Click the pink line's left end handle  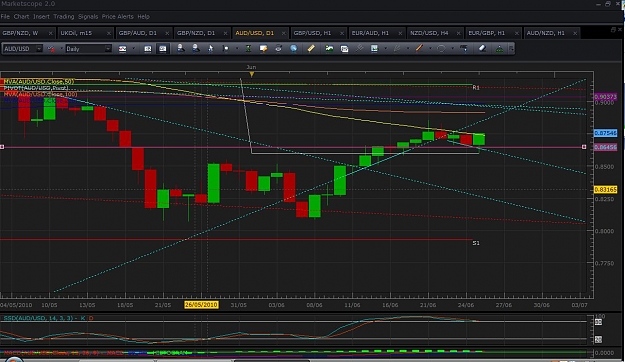(x=2, y=147)
